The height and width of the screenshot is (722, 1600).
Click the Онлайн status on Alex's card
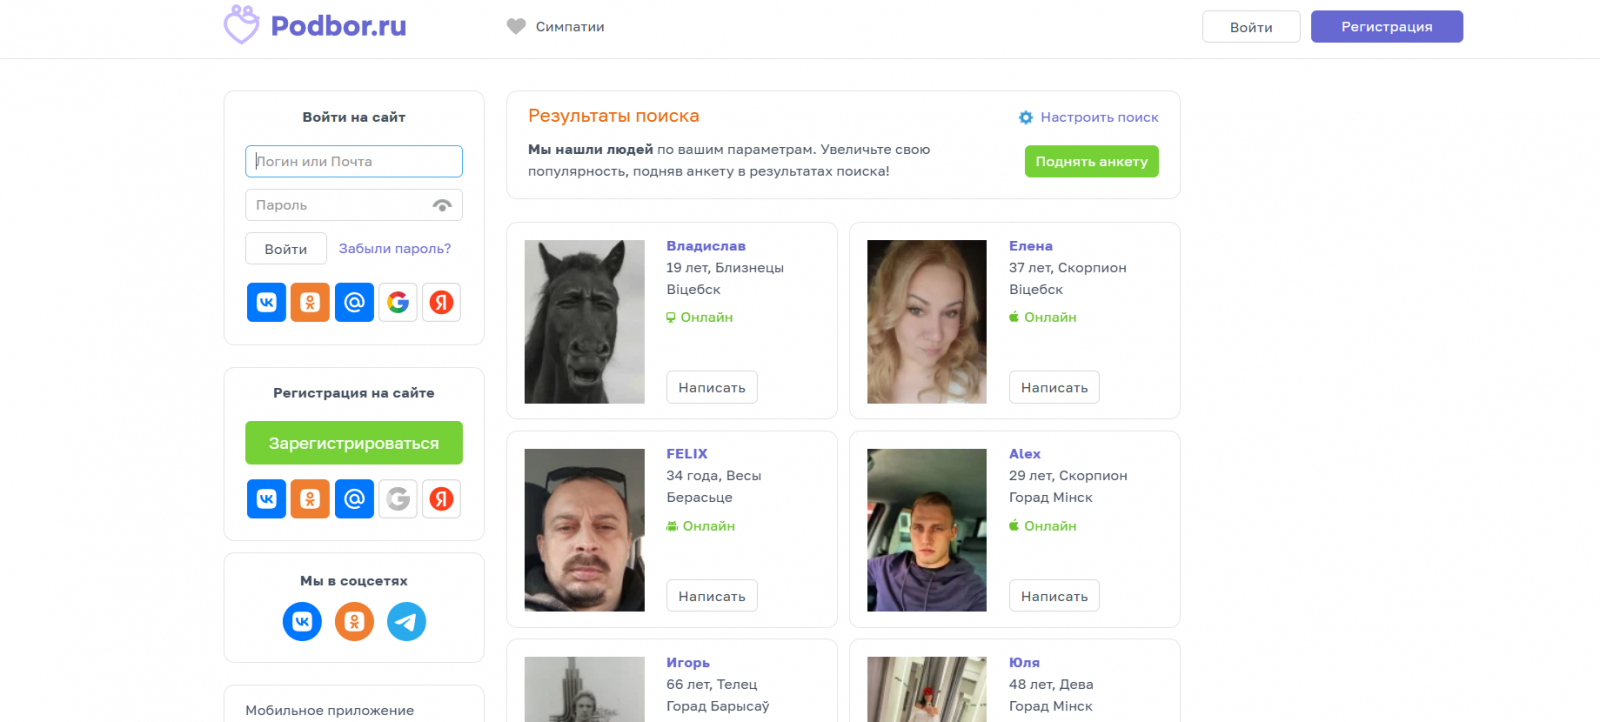[1043, 526]
